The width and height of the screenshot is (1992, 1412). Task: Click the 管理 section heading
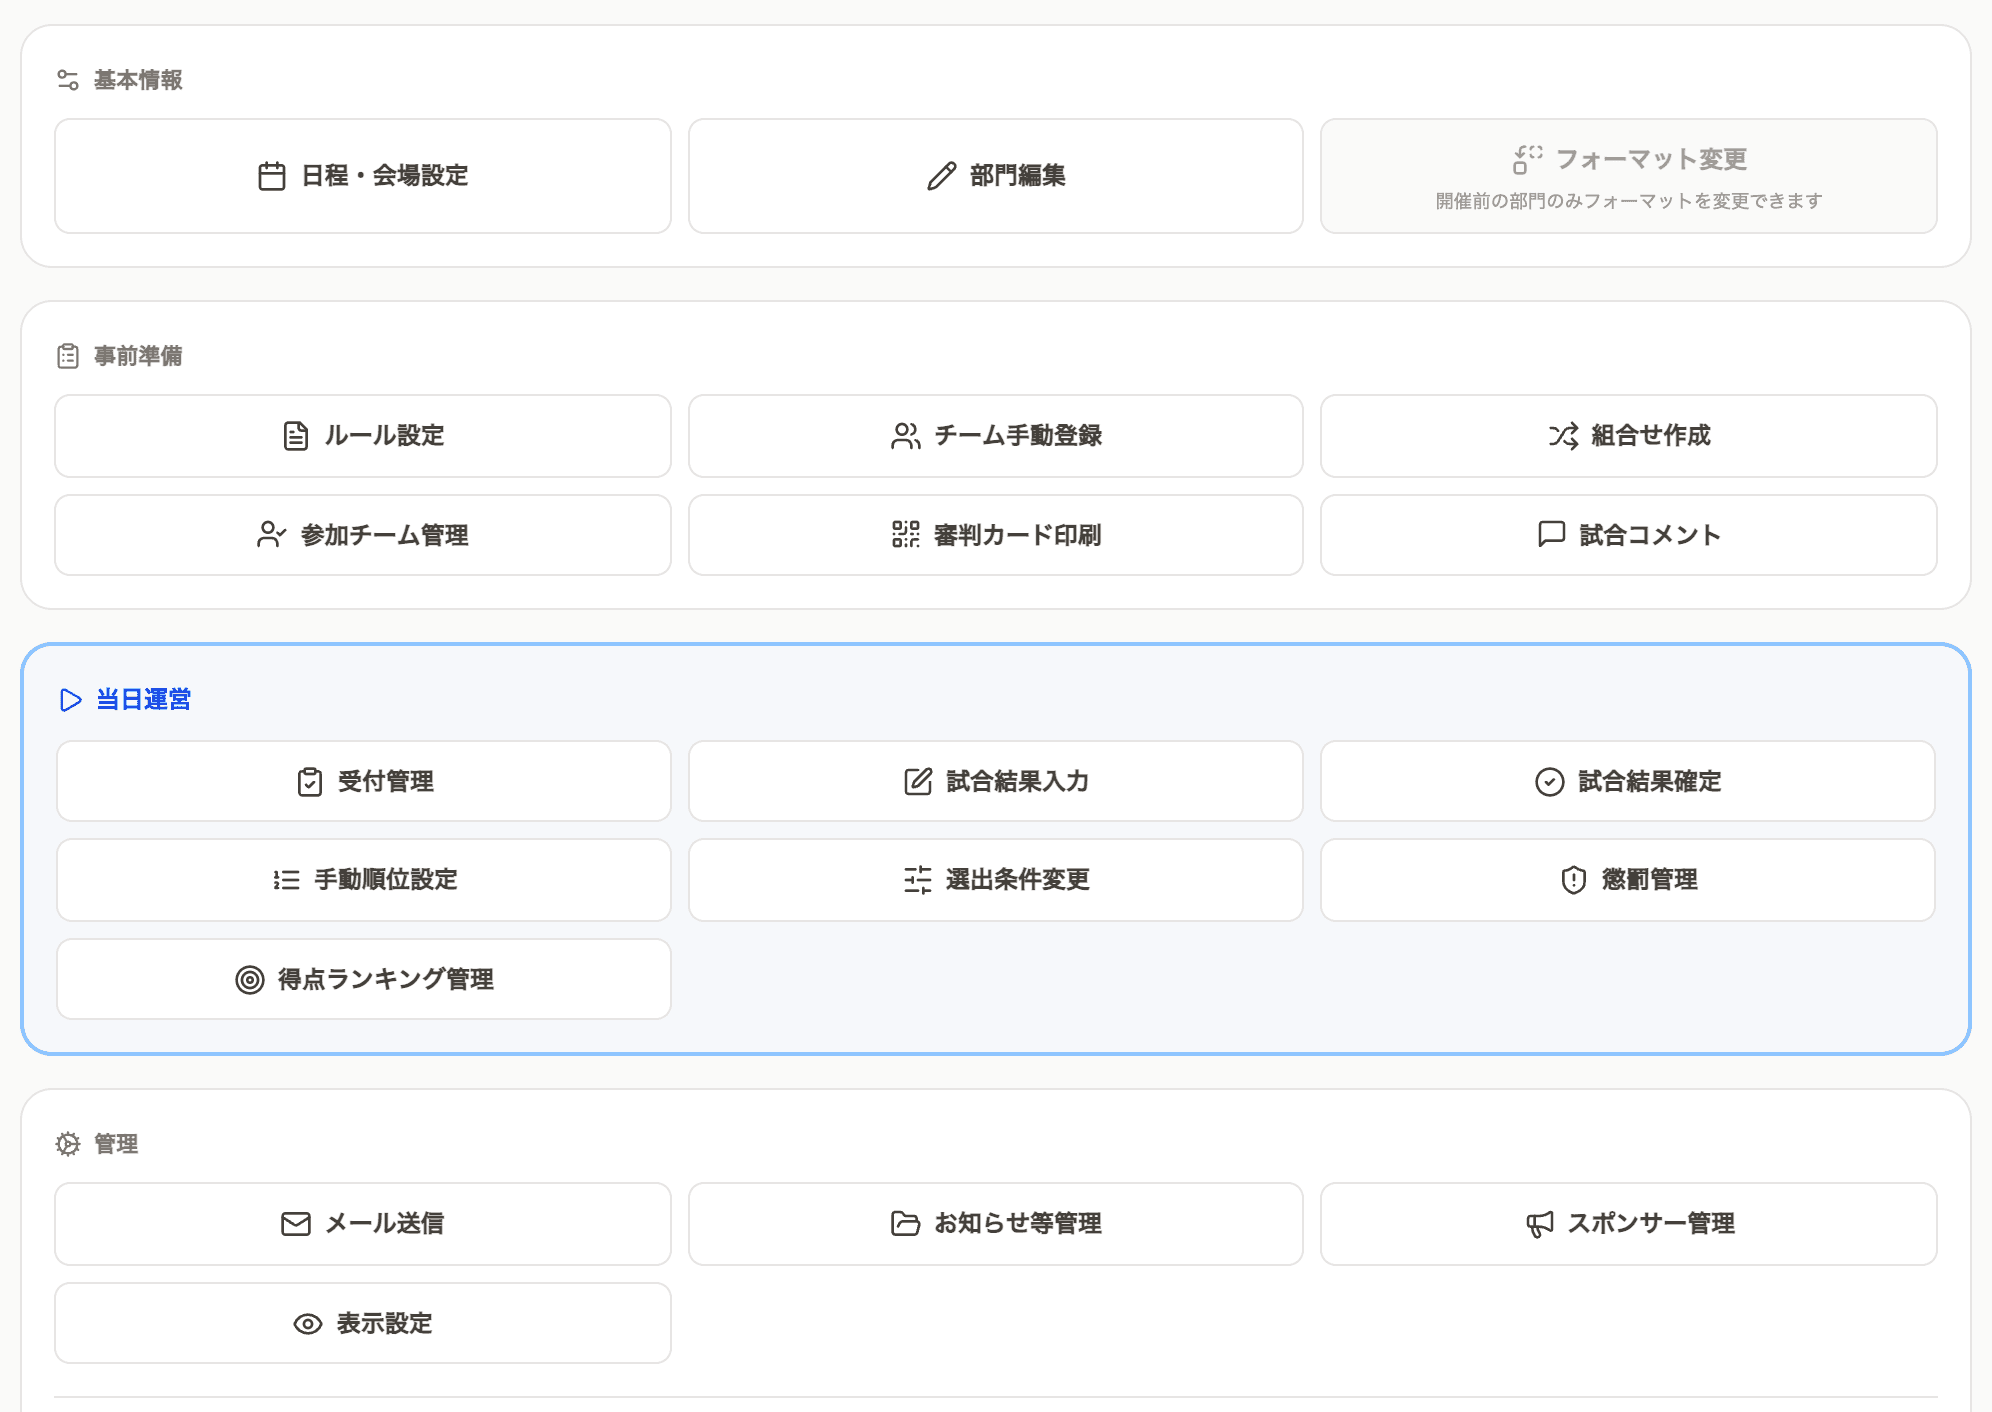click(116, 1144)
